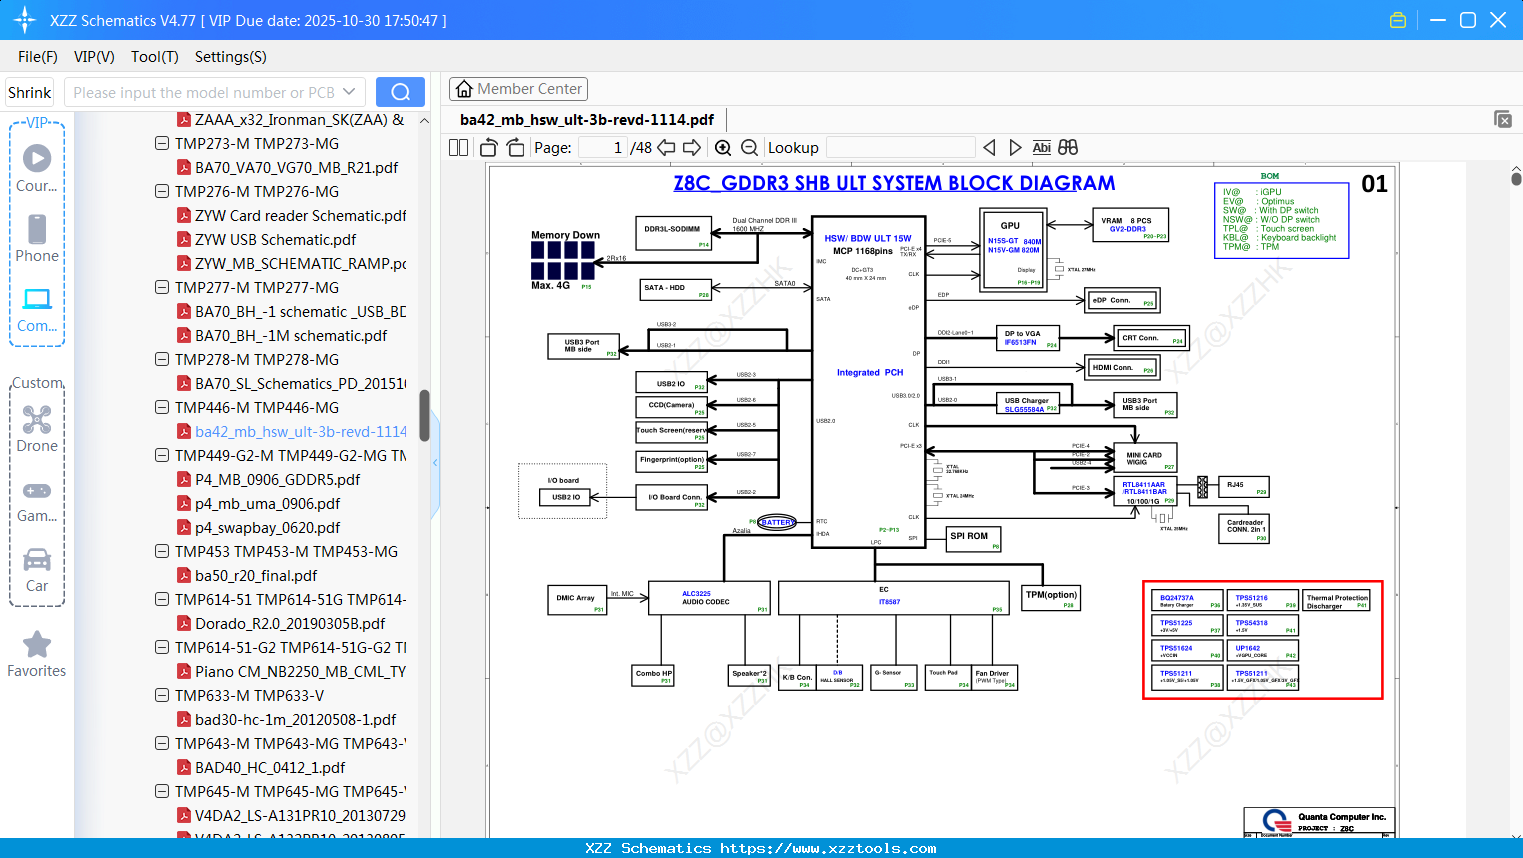The height and width of the screenshot is (858, 1523).
Task: Open the Tool(T) menu
Action: click(x=155, y=57)
